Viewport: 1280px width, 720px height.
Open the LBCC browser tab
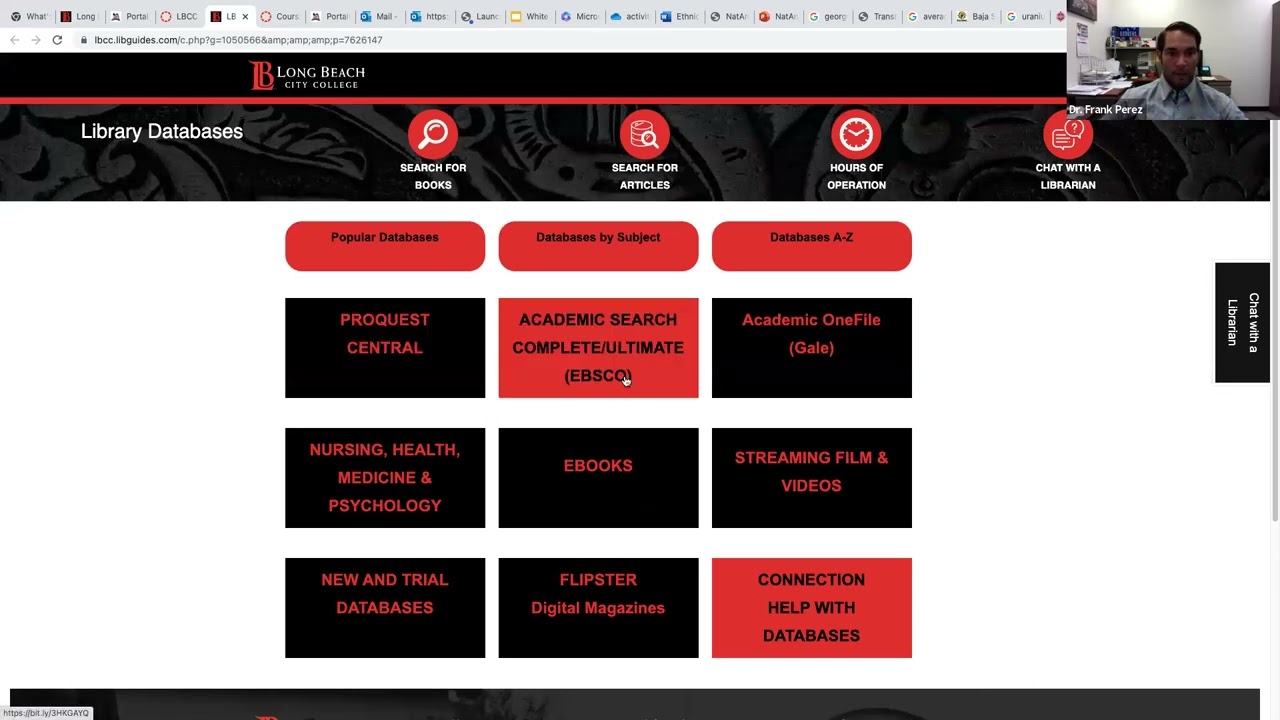(179, 16)
